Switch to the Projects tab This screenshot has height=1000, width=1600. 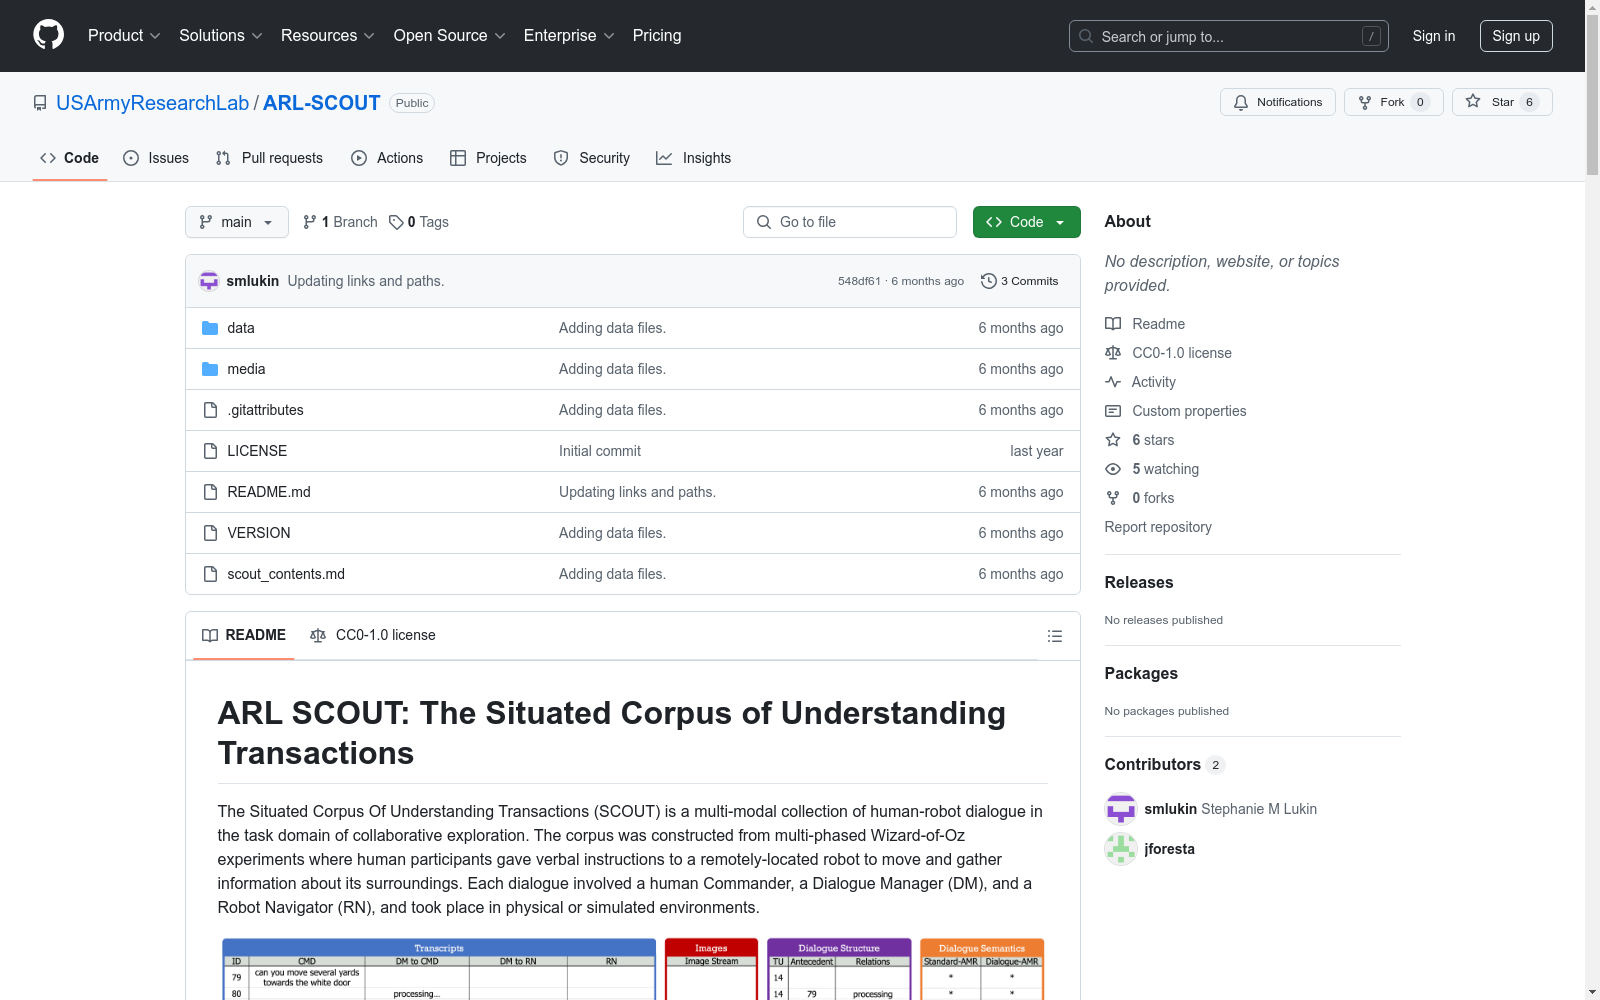coord(488,158)
